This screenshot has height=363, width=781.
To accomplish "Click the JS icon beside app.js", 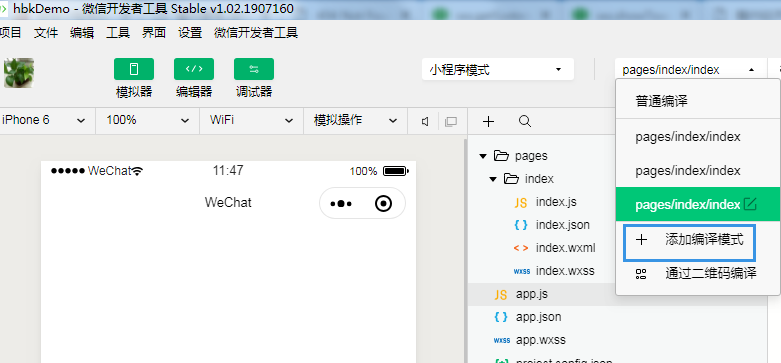I will 501,295.
